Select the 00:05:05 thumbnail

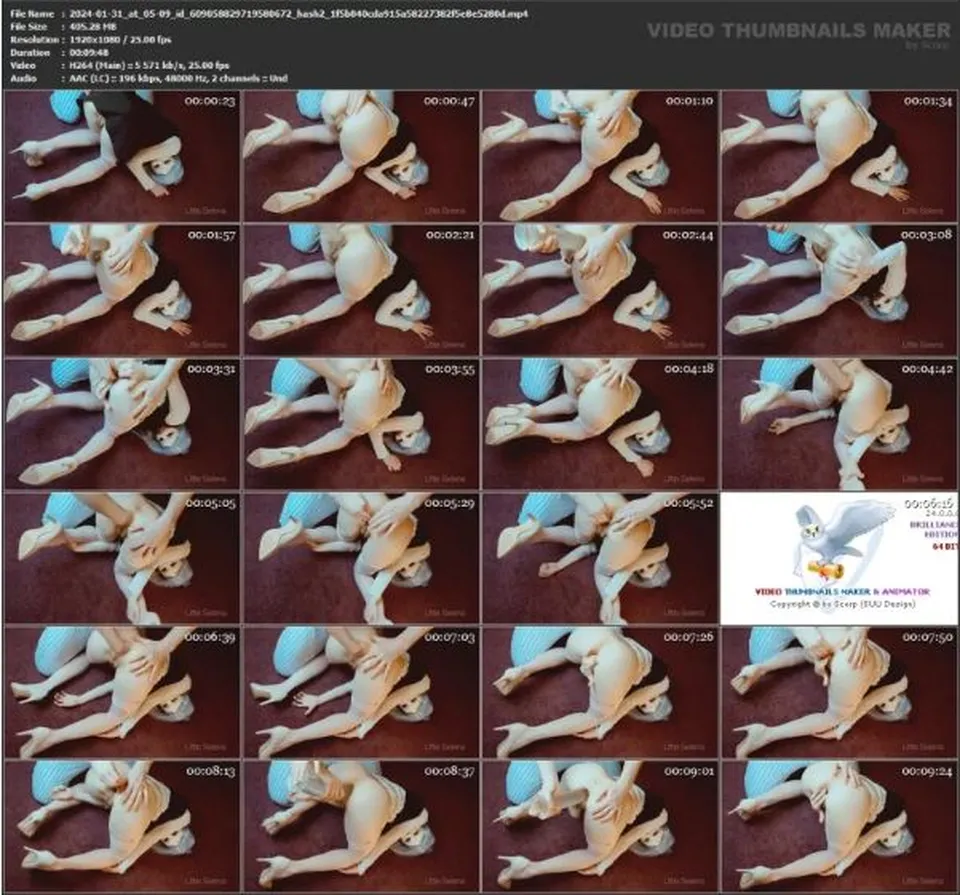(122, 558)
